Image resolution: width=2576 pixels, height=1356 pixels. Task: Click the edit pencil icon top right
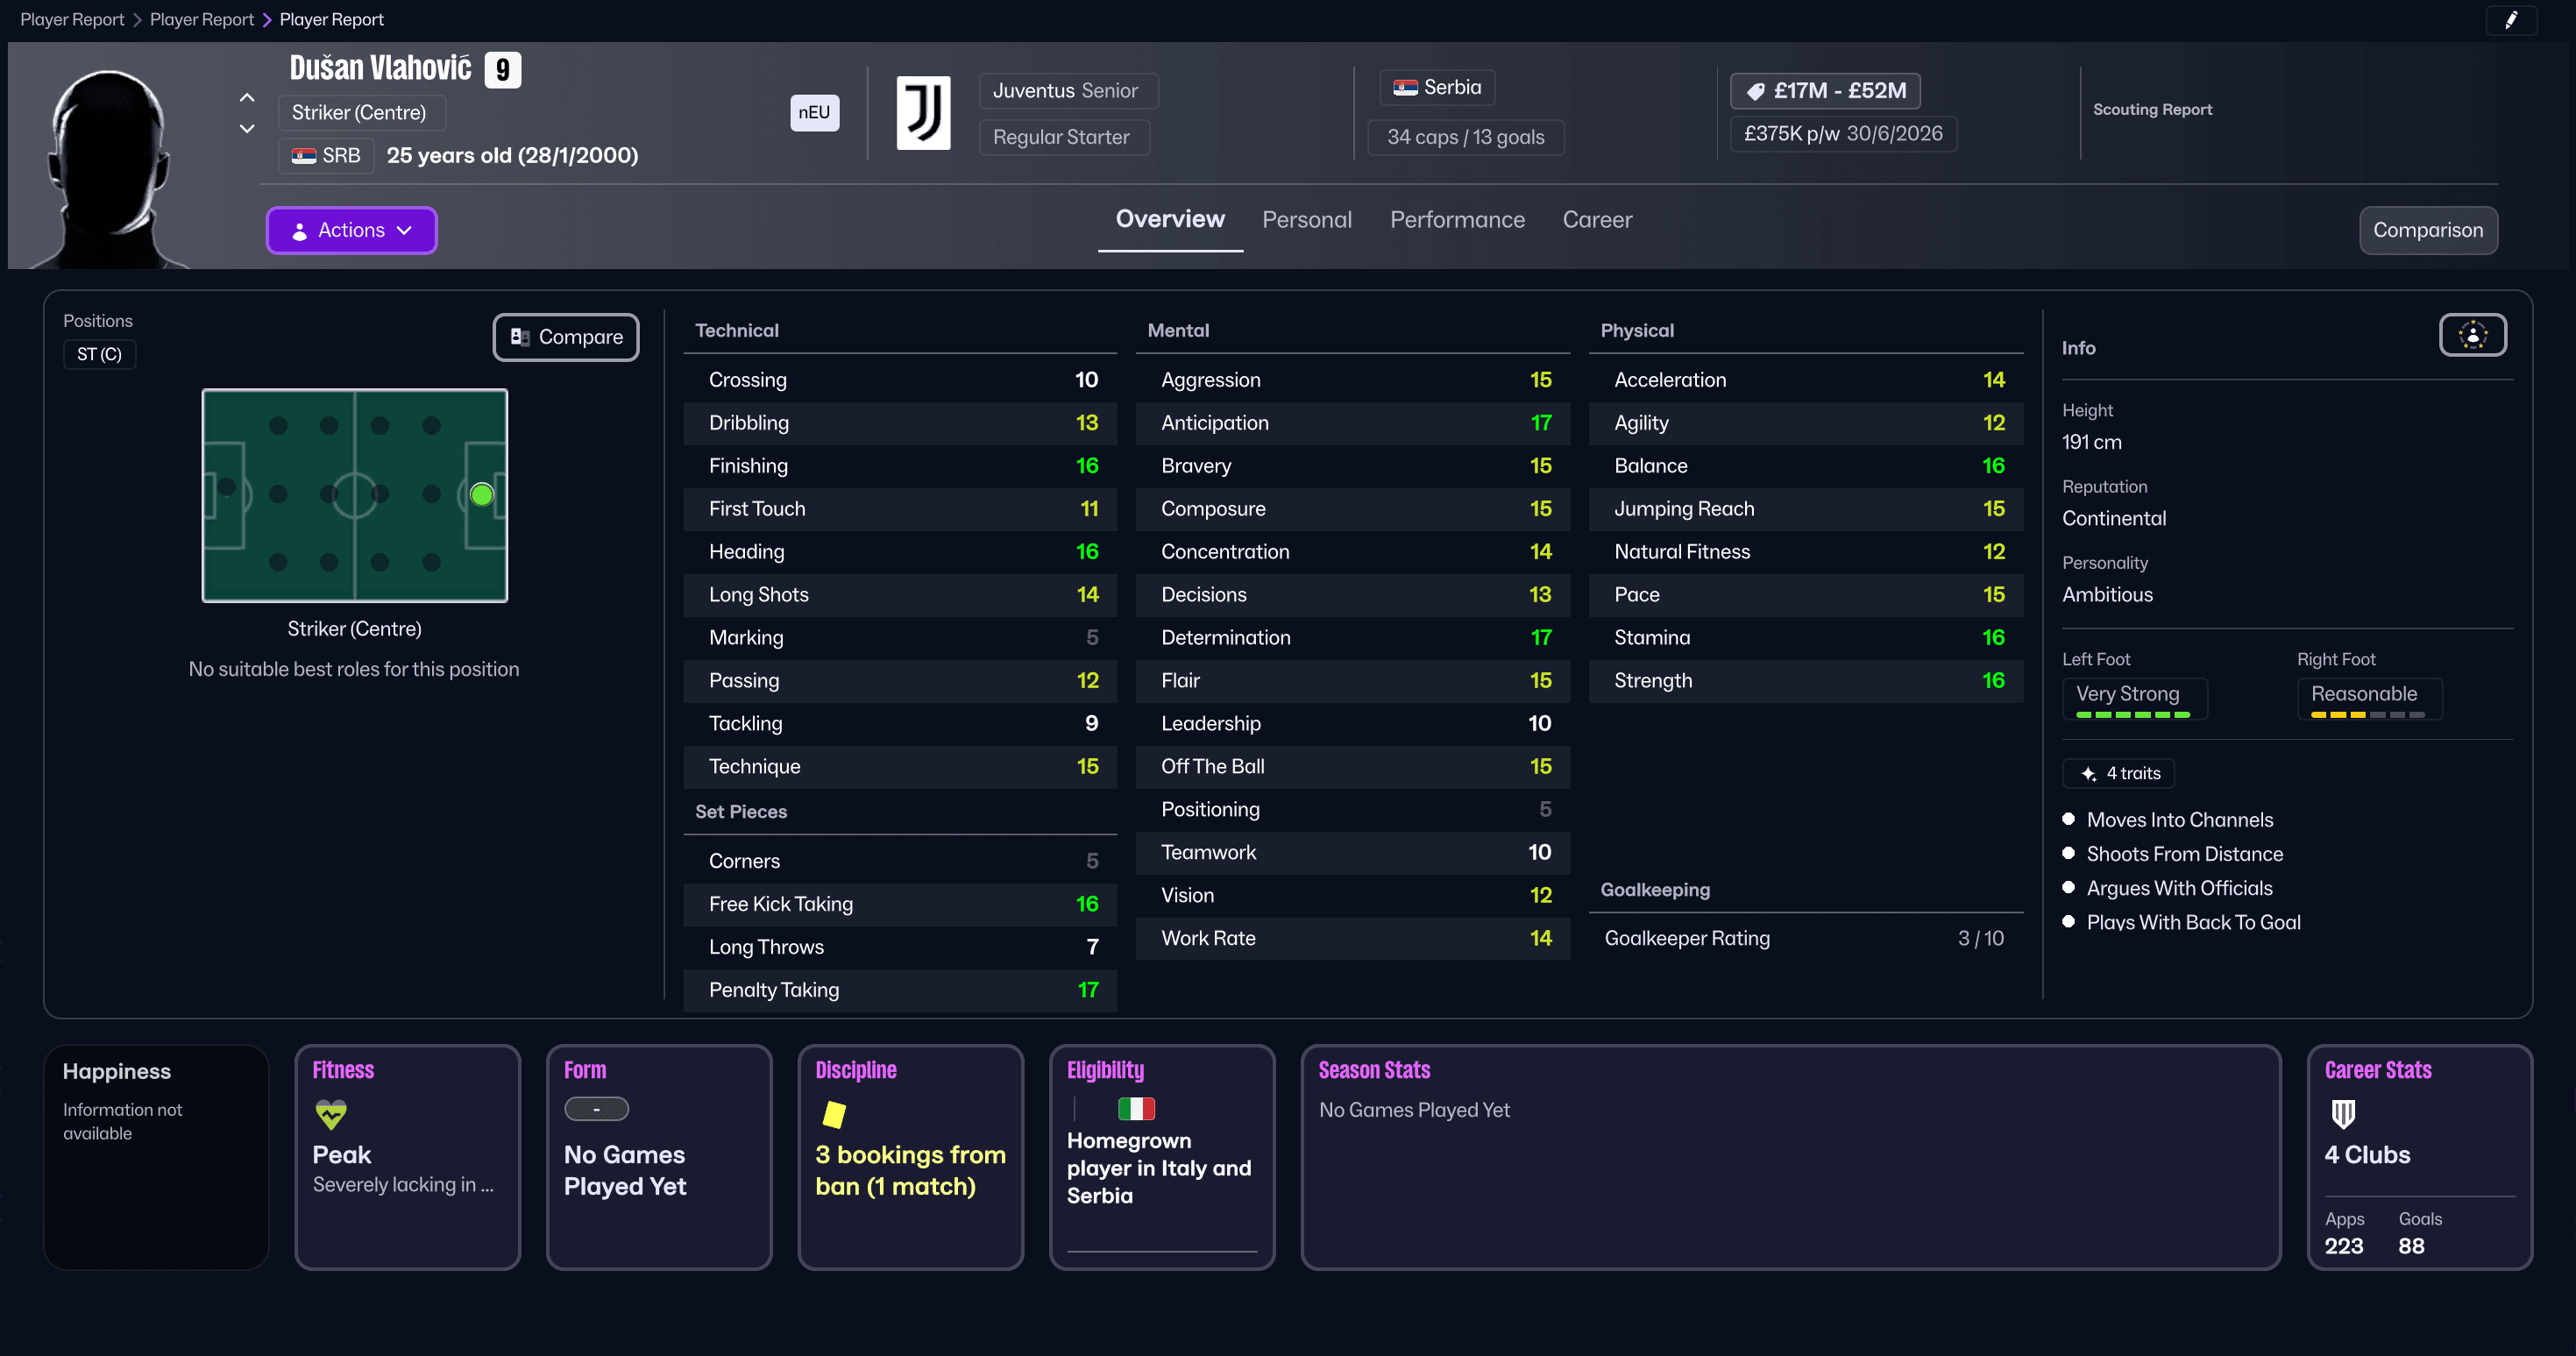coord(2512,20)
